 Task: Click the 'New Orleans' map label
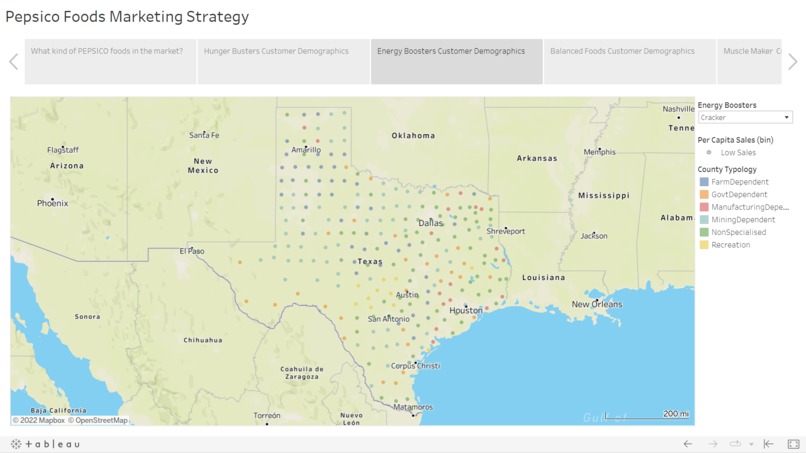[x=597, y=304]
